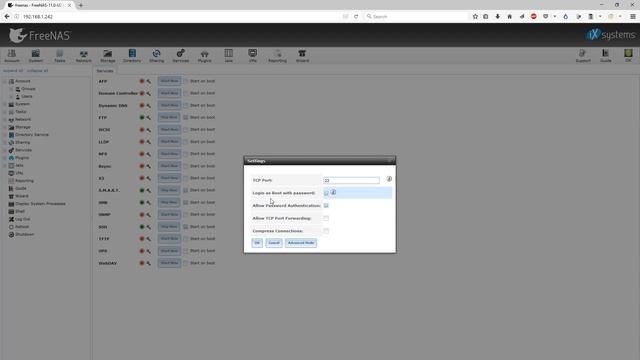Toggle Start on boot for NFS
Viewport: 640px width, 360px height.
[186, 154]
